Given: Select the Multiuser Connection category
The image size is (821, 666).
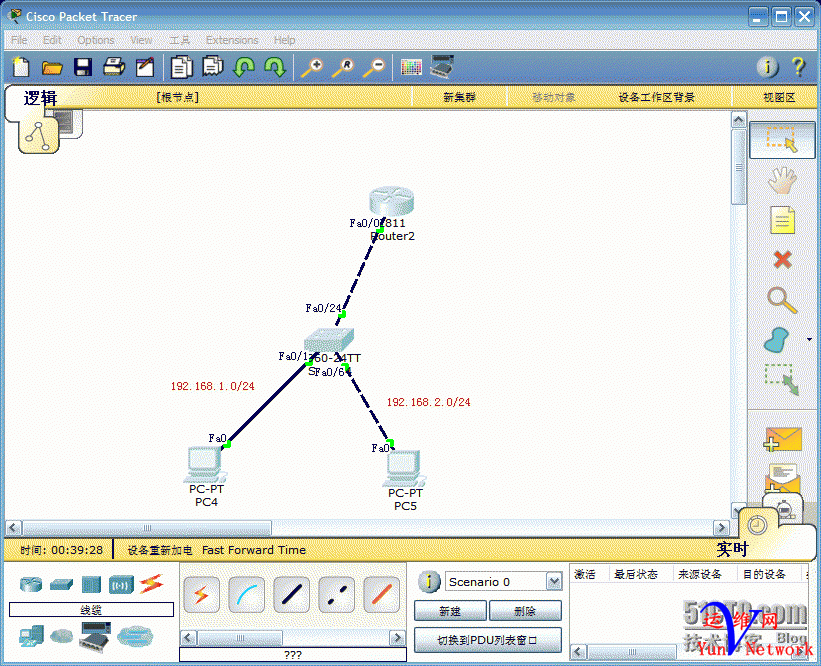Looking at the screenshot, I should (x=135, y=636).
